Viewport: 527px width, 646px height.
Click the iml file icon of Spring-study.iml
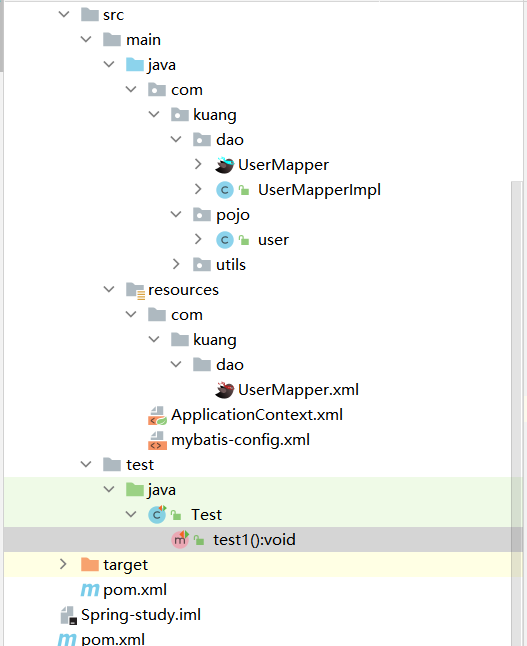click(x=68, y=615)
